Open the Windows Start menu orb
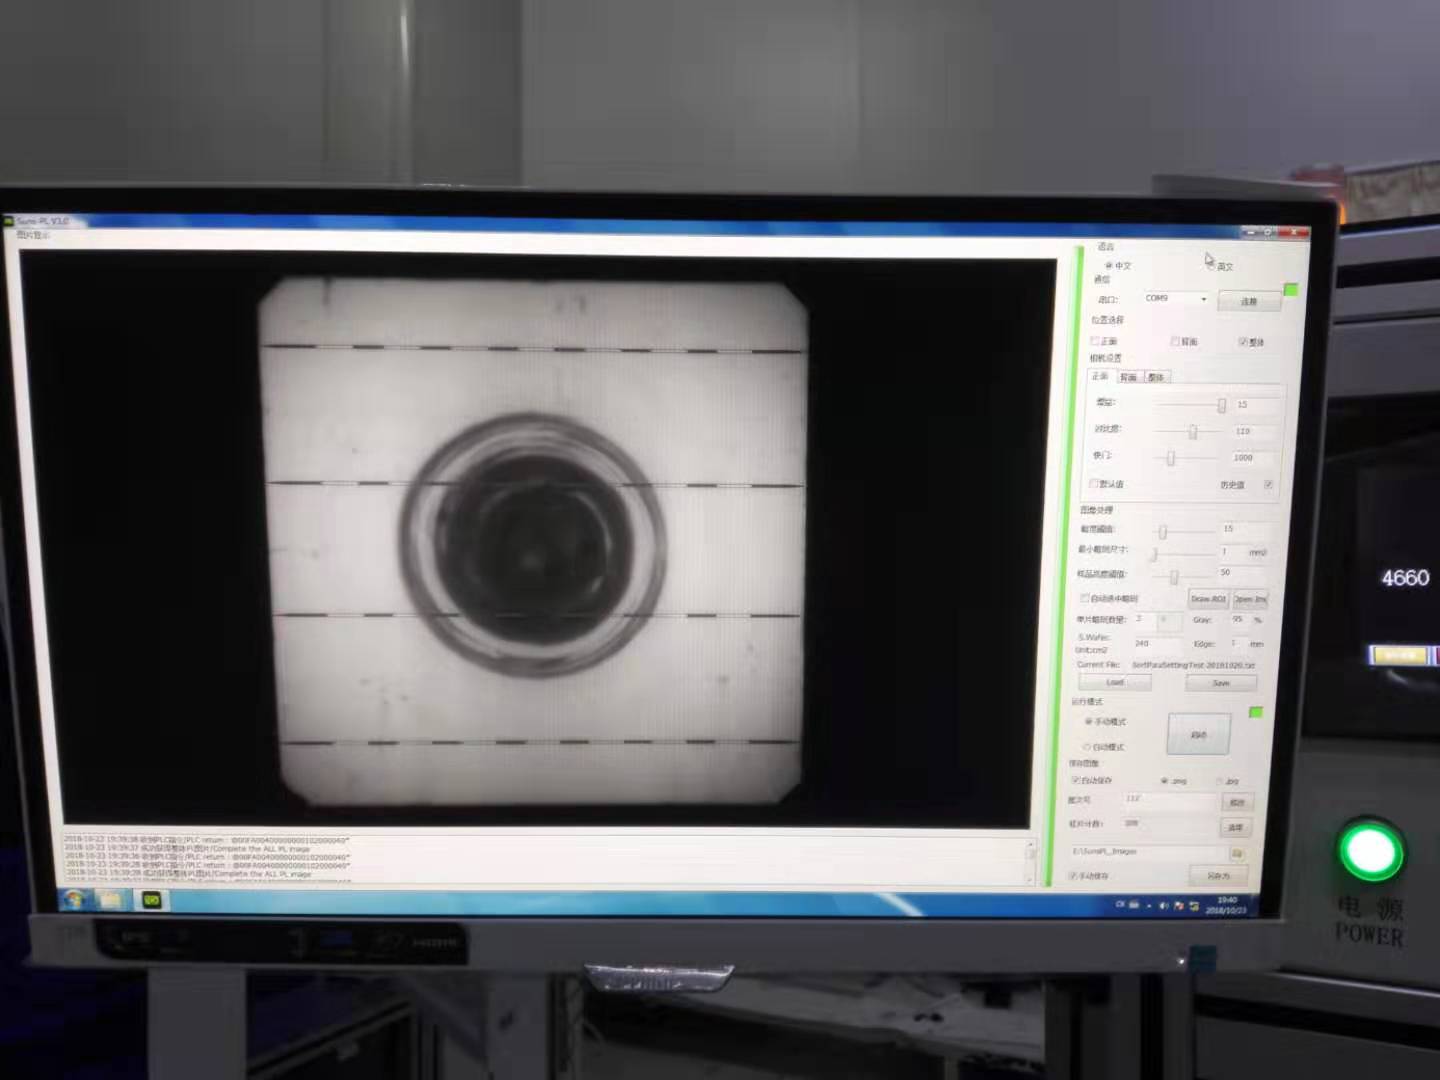 click(73, 899)
